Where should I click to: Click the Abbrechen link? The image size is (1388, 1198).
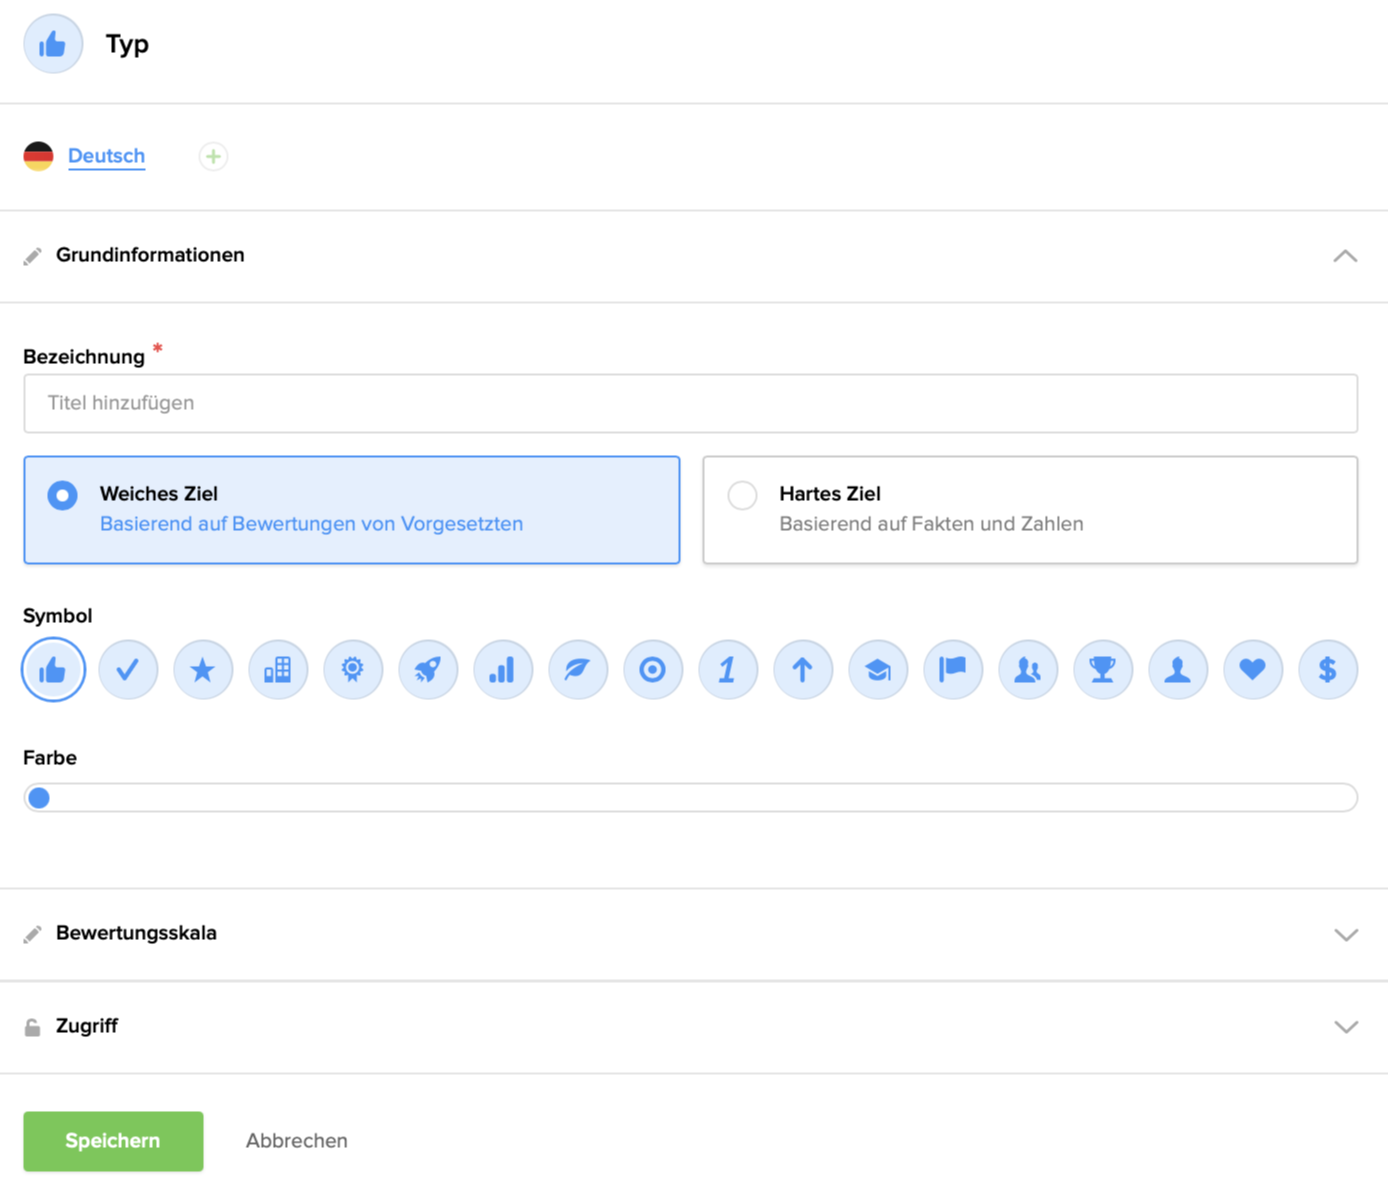(297, 1141)
